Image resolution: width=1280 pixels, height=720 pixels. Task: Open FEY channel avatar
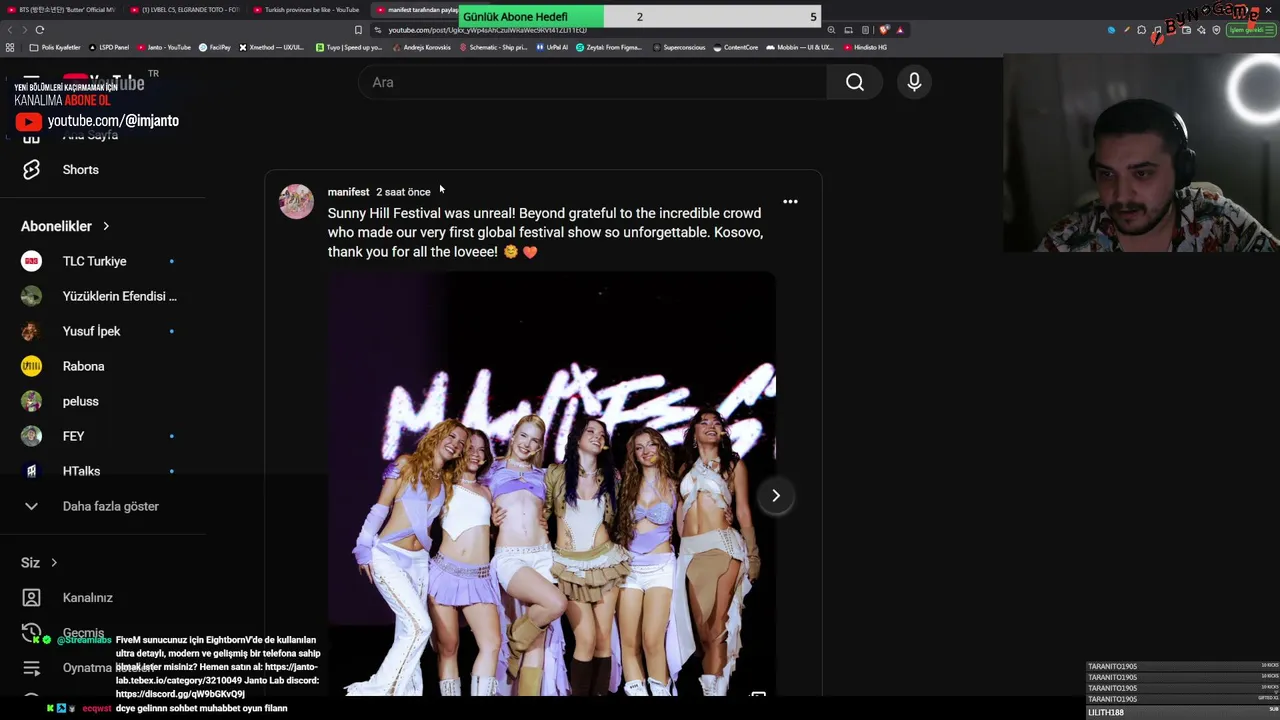tap(31, 436)
